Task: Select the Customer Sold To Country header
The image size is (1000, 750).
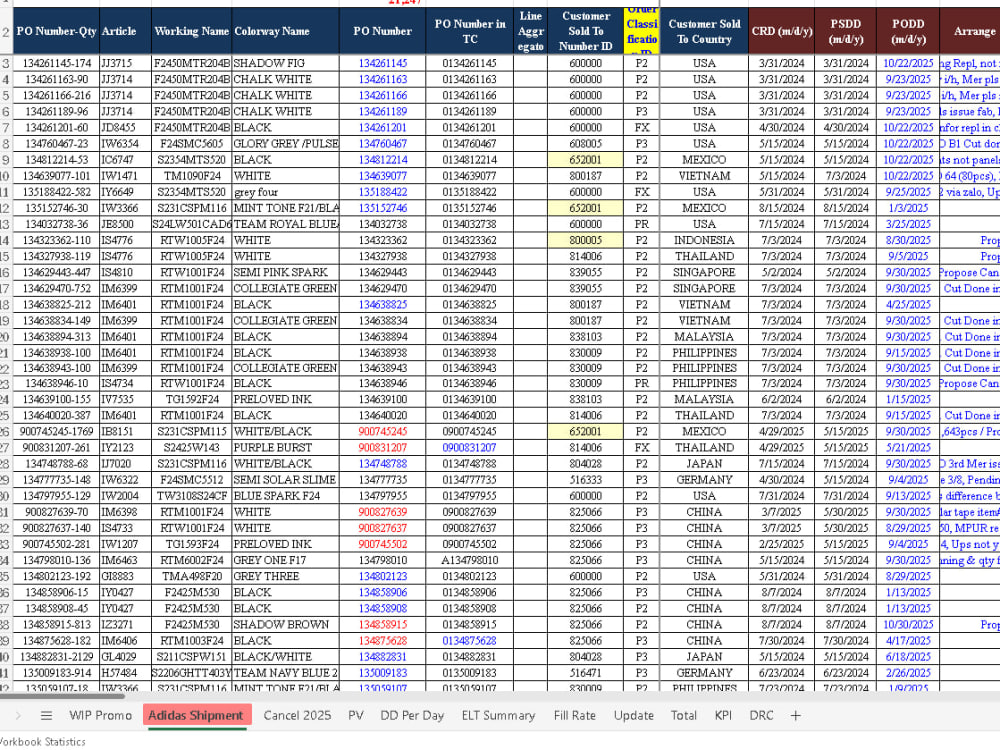Action: tap(704, 31)
